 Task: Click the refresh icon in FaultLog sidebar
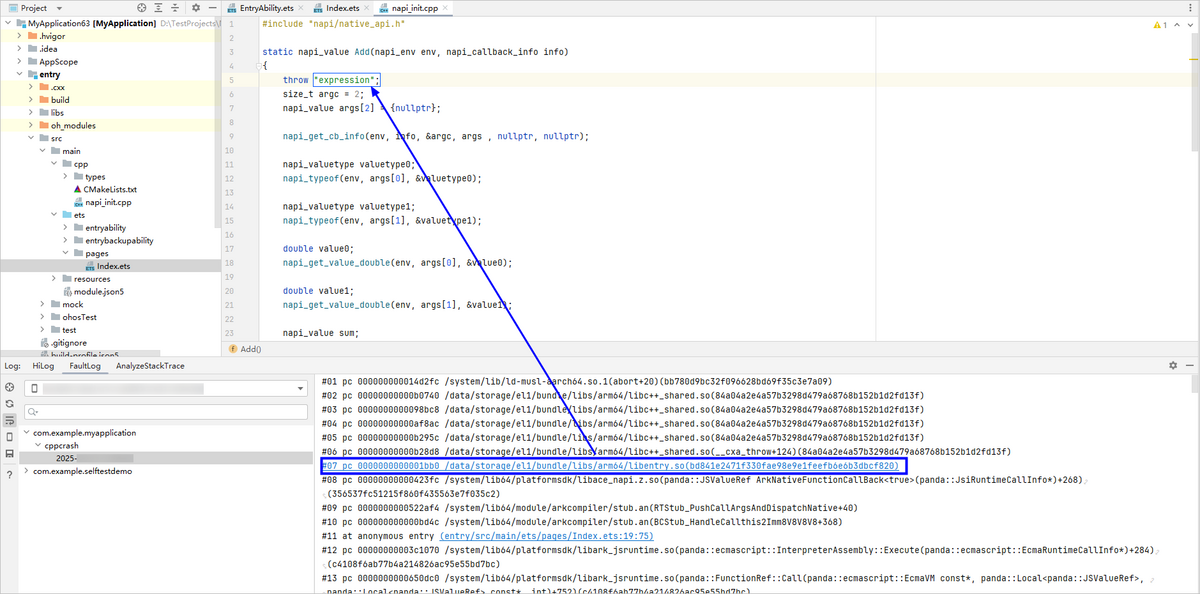(9, 403)
